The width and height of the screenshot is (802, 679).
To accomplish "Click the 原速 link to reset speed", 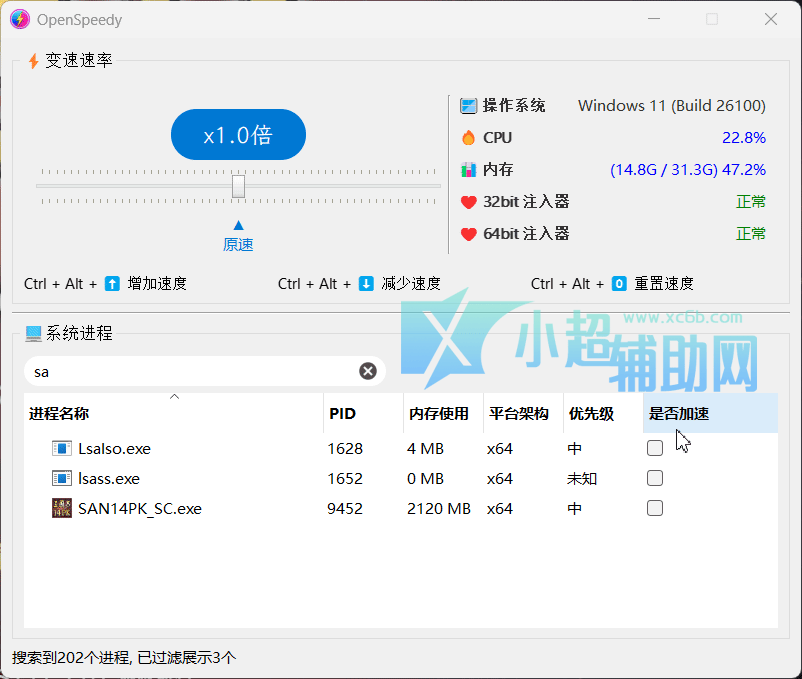I will pyautogui.click(x=238, y=243).
